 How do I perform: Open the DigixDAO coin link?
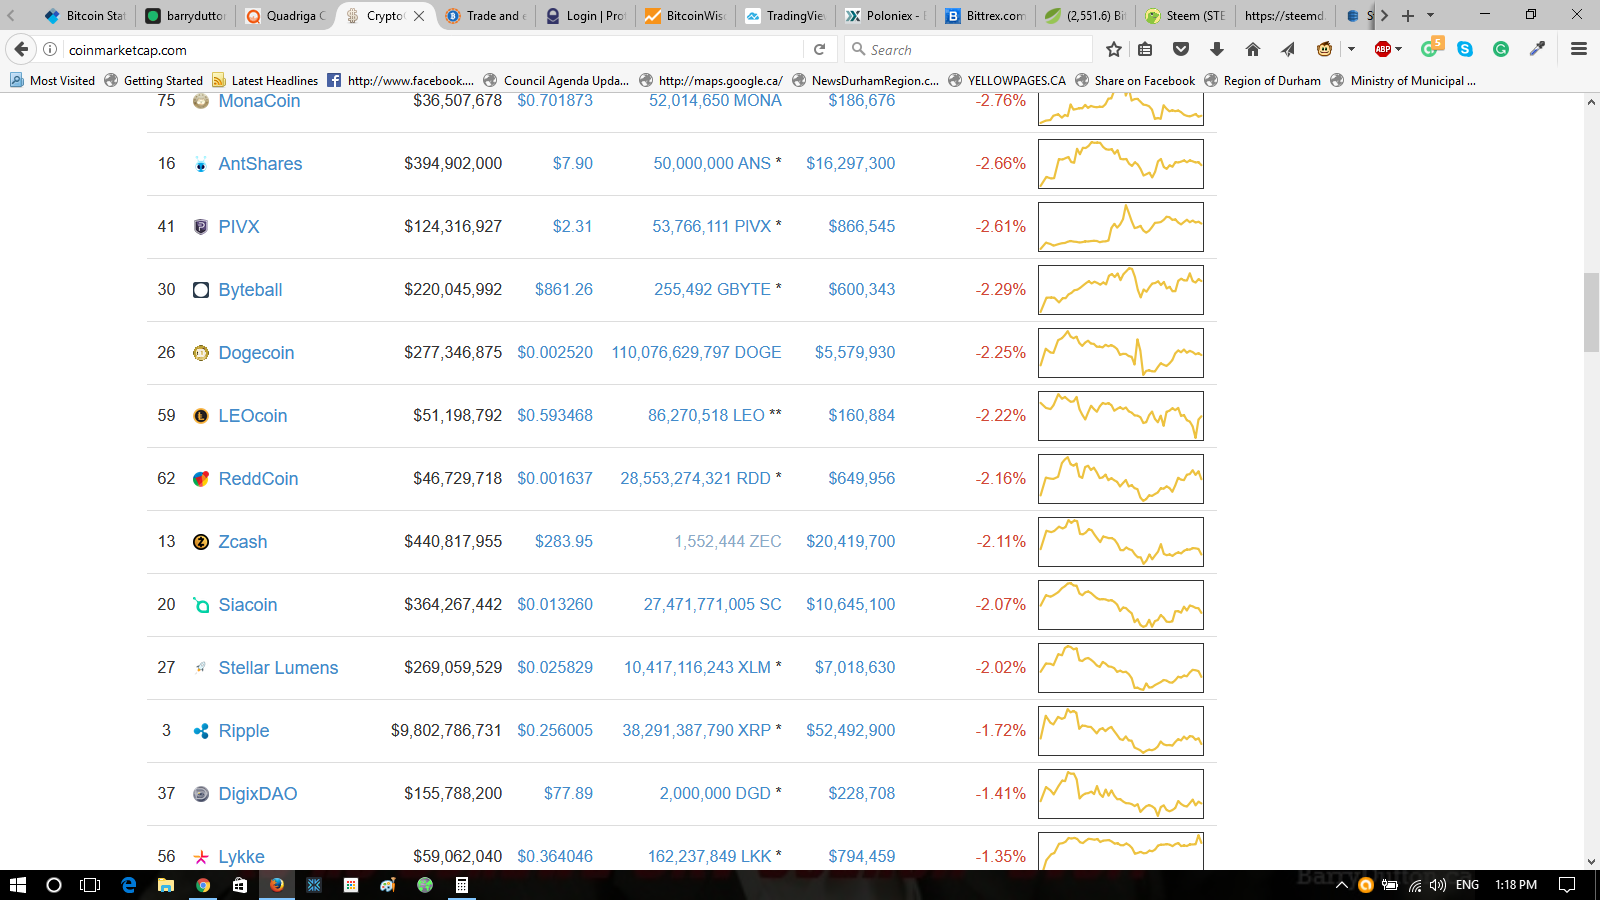coord(258,794)
